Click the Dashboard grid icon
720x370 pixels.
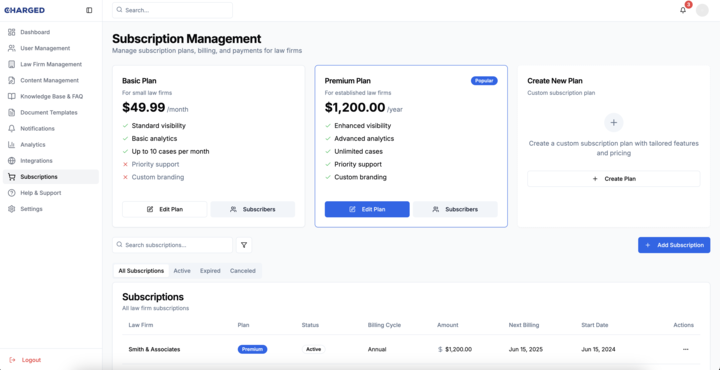[11, 32]
